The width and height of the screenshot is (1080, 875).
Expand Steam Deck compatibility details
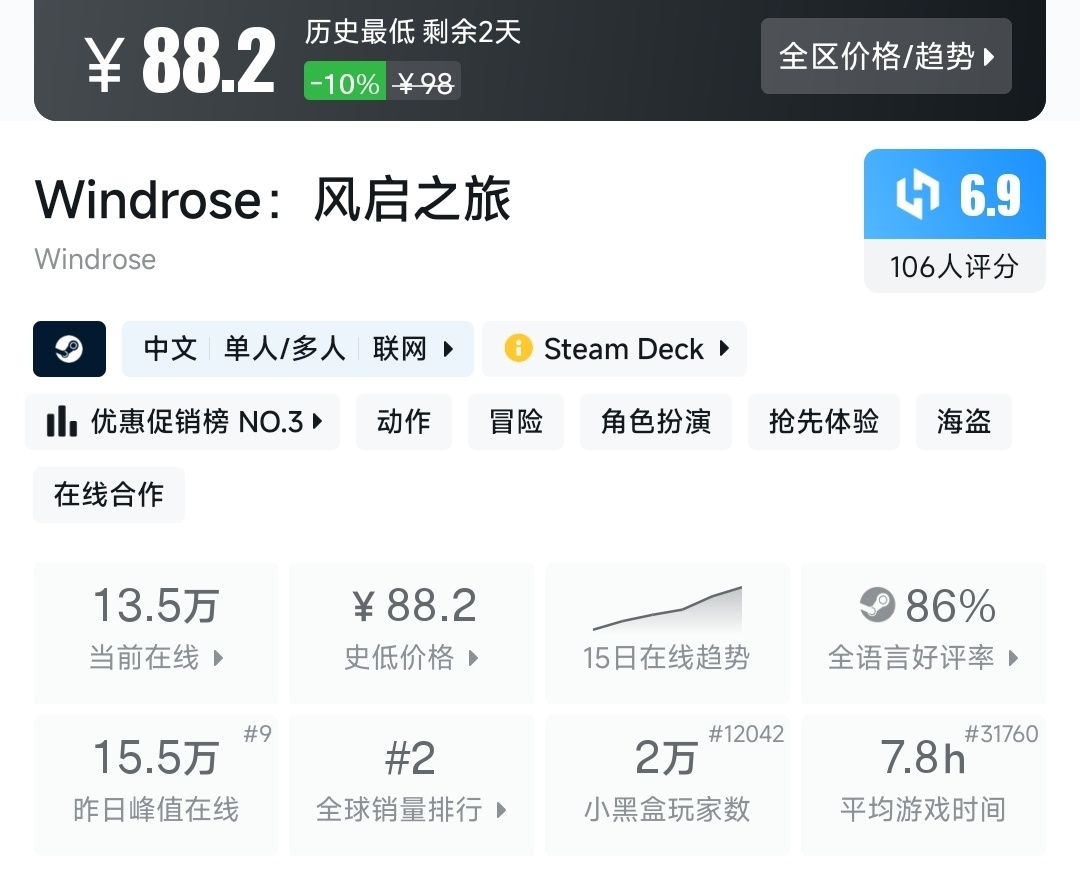(626, 349)
